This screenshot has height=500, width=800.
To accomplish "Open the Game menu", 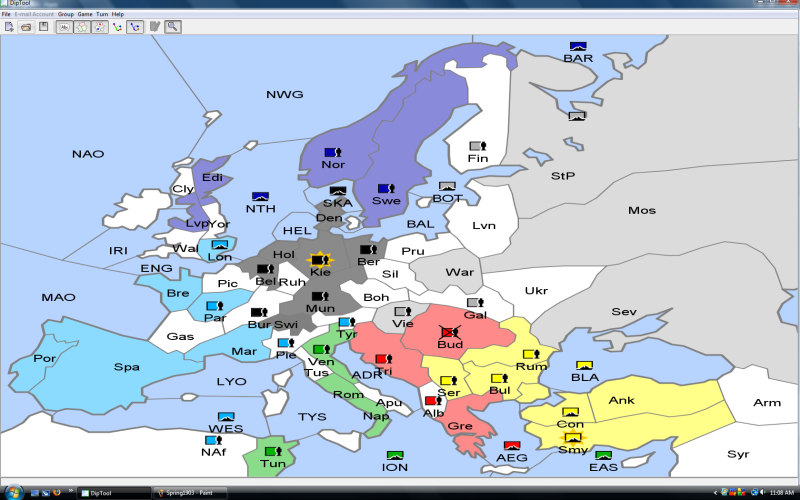I will (85, 14).
